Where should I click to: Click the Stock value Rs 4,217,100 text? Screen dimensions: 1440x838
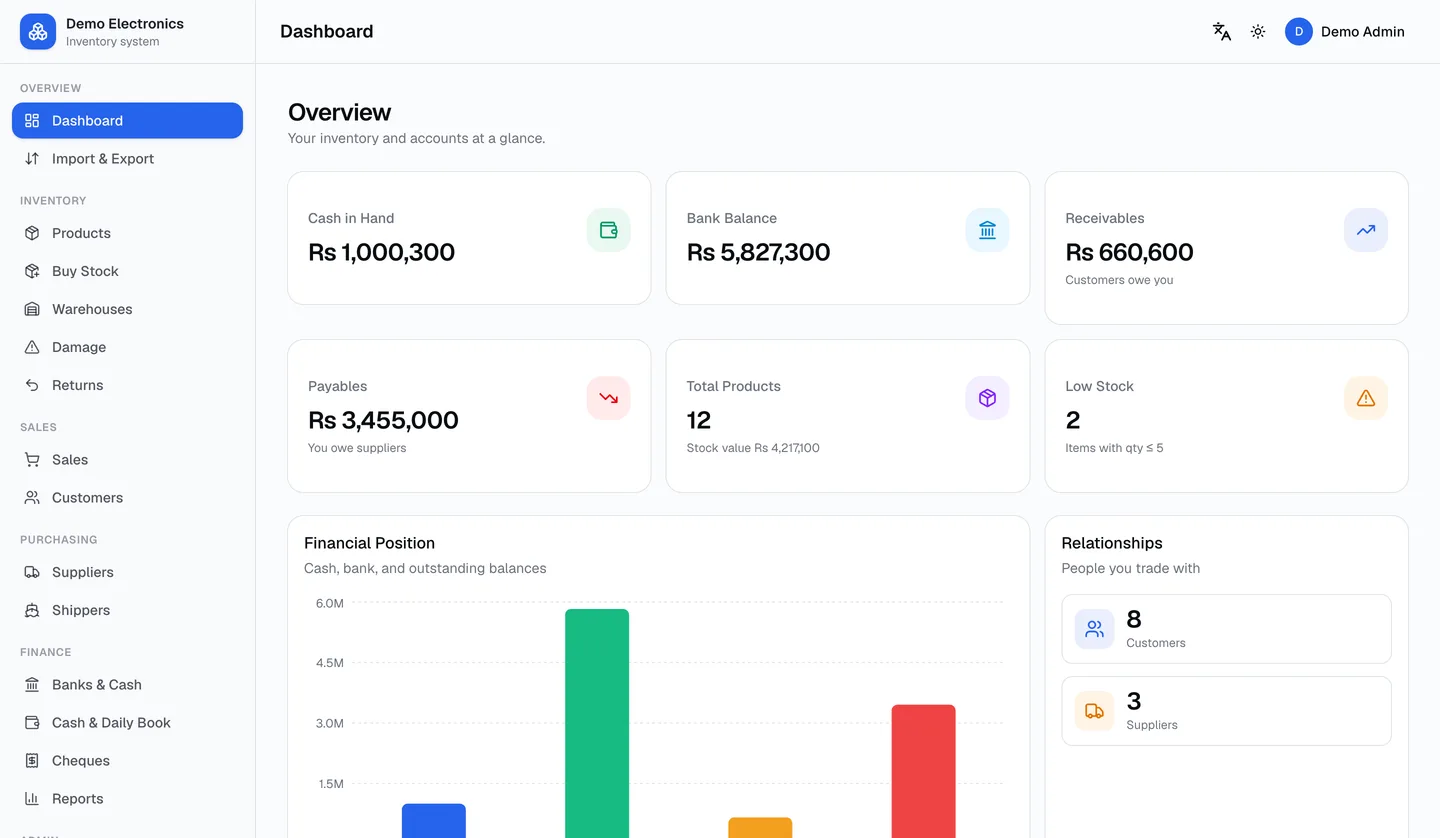pyautogui.click(x=753, y=448)
